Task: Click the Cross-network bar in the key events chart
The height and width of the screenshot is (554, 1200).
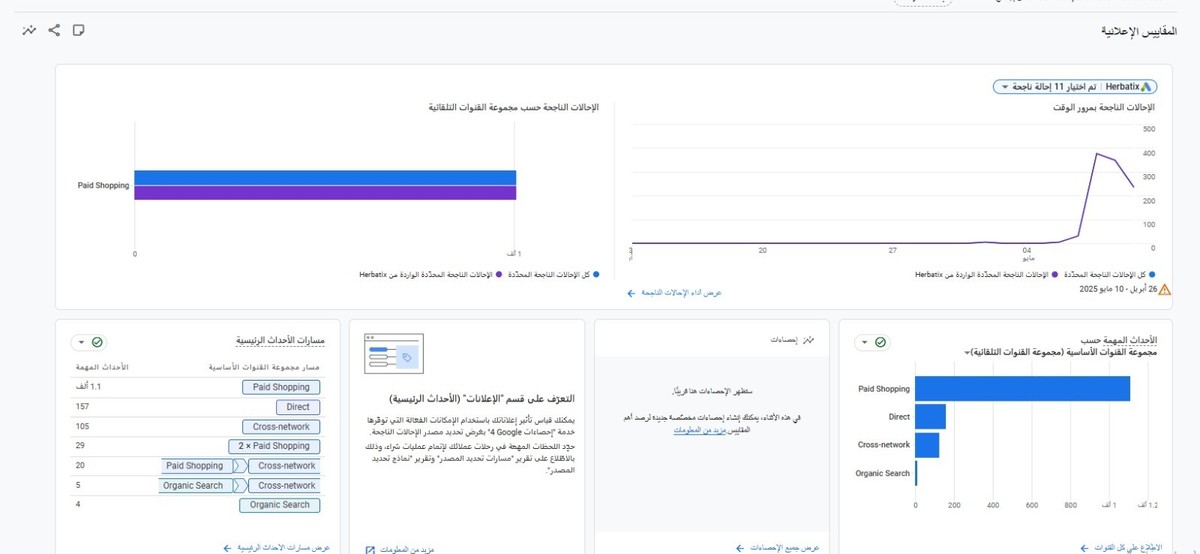Action: (927, 445)
